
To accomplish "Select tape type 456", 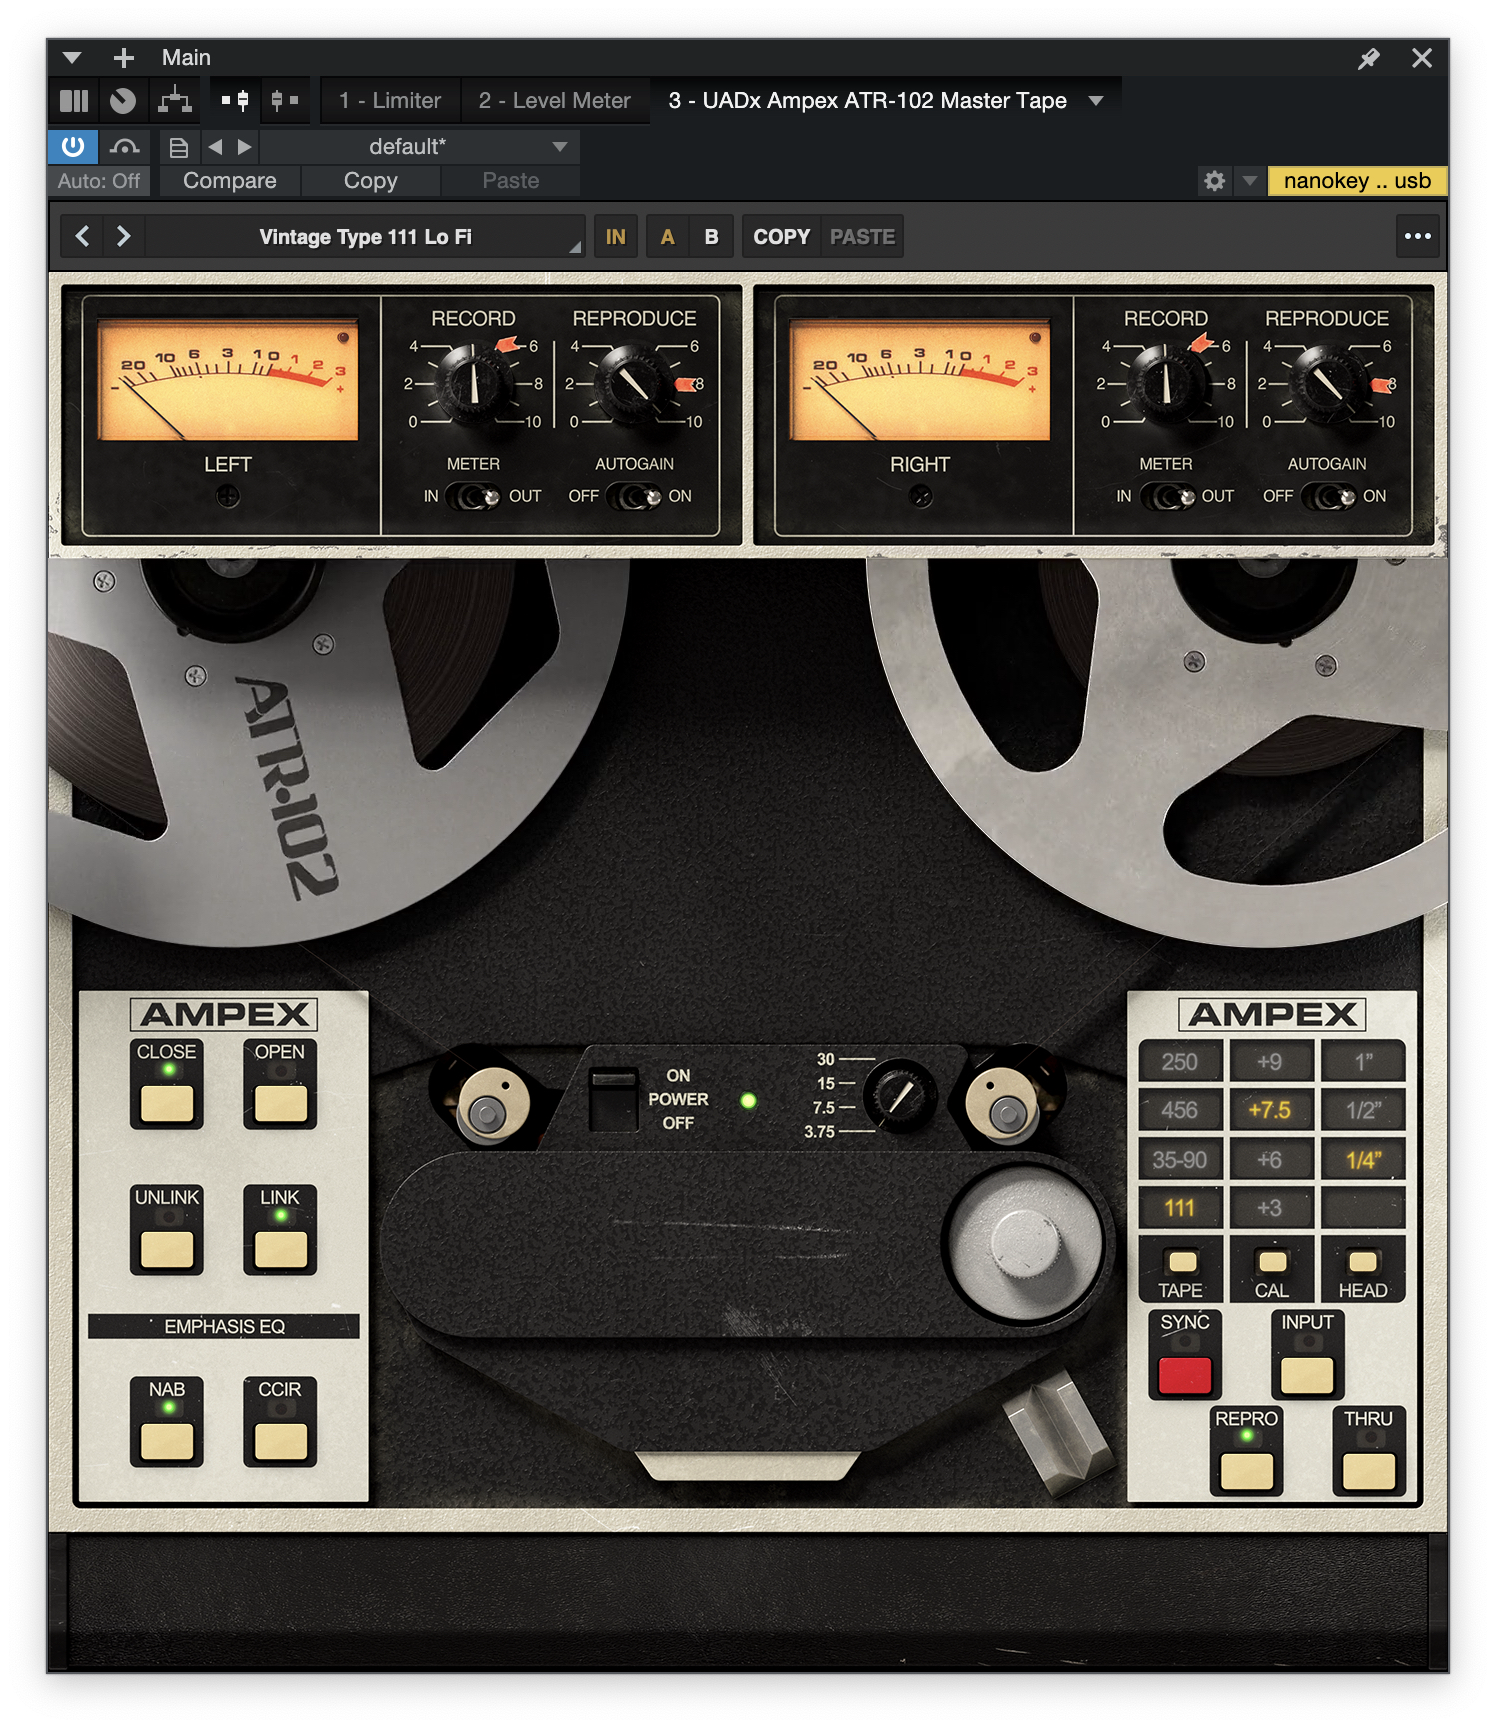I will click(1180, 1111).
